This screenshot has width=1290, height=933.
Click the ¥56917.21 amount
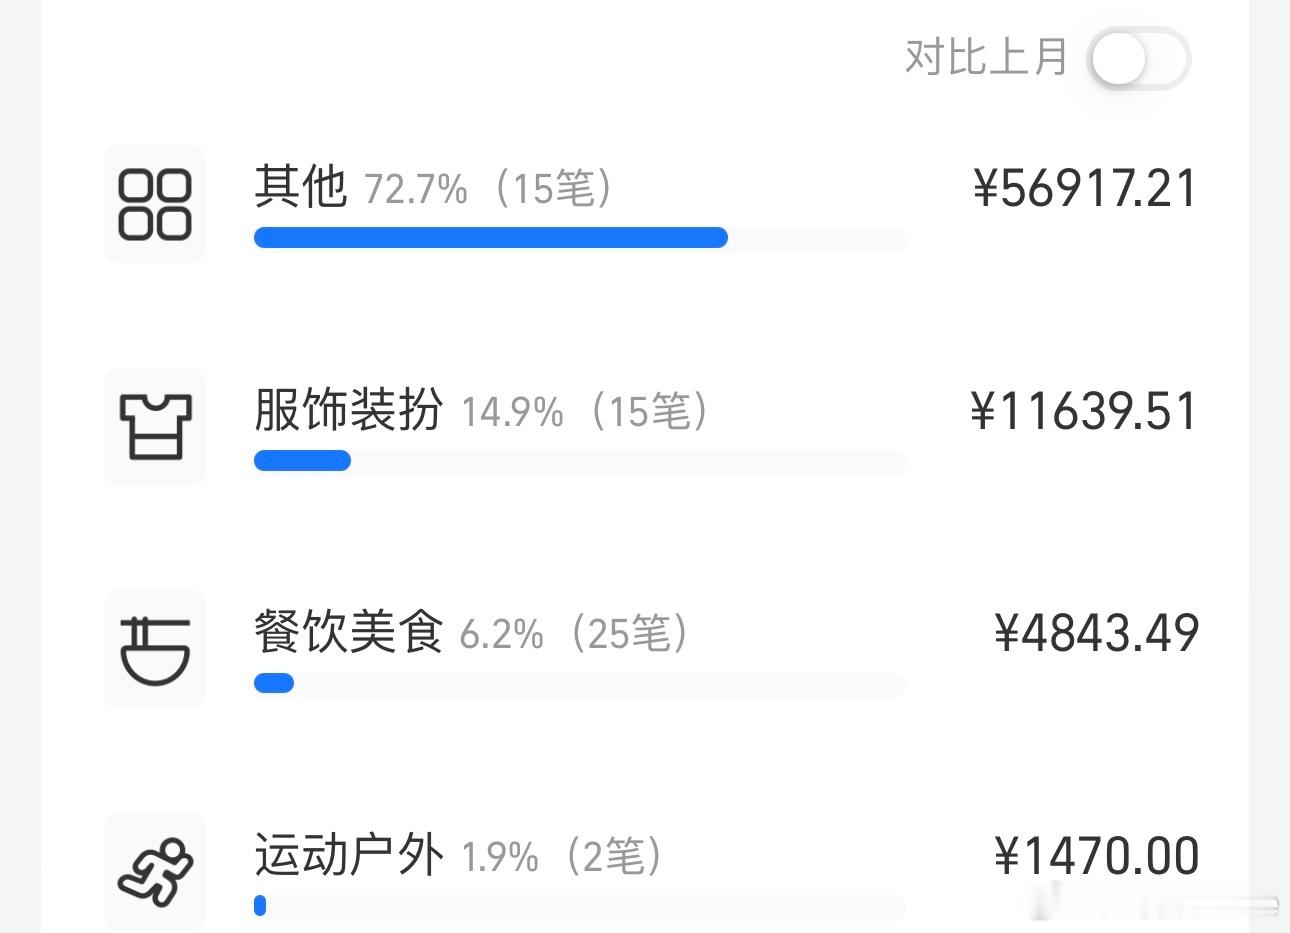(x=1085, y=188)
